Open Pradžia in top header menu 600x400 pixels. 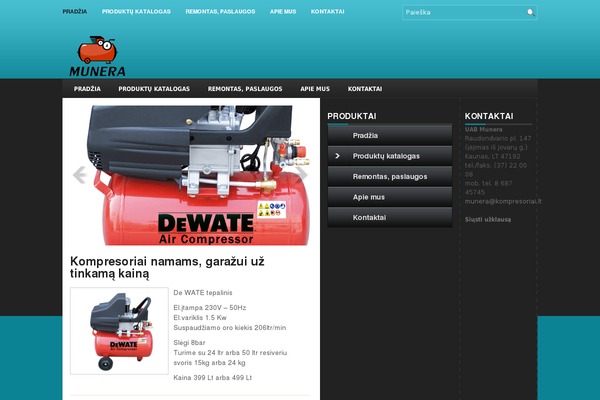(75, 11)
